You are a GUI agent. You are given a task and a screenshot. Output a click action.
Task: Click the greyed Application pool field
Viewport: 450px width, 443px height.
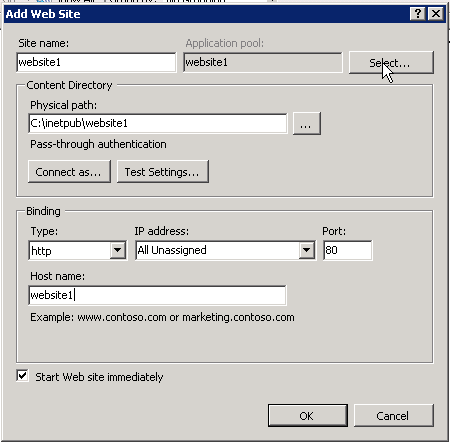click(x=263, y=62)
